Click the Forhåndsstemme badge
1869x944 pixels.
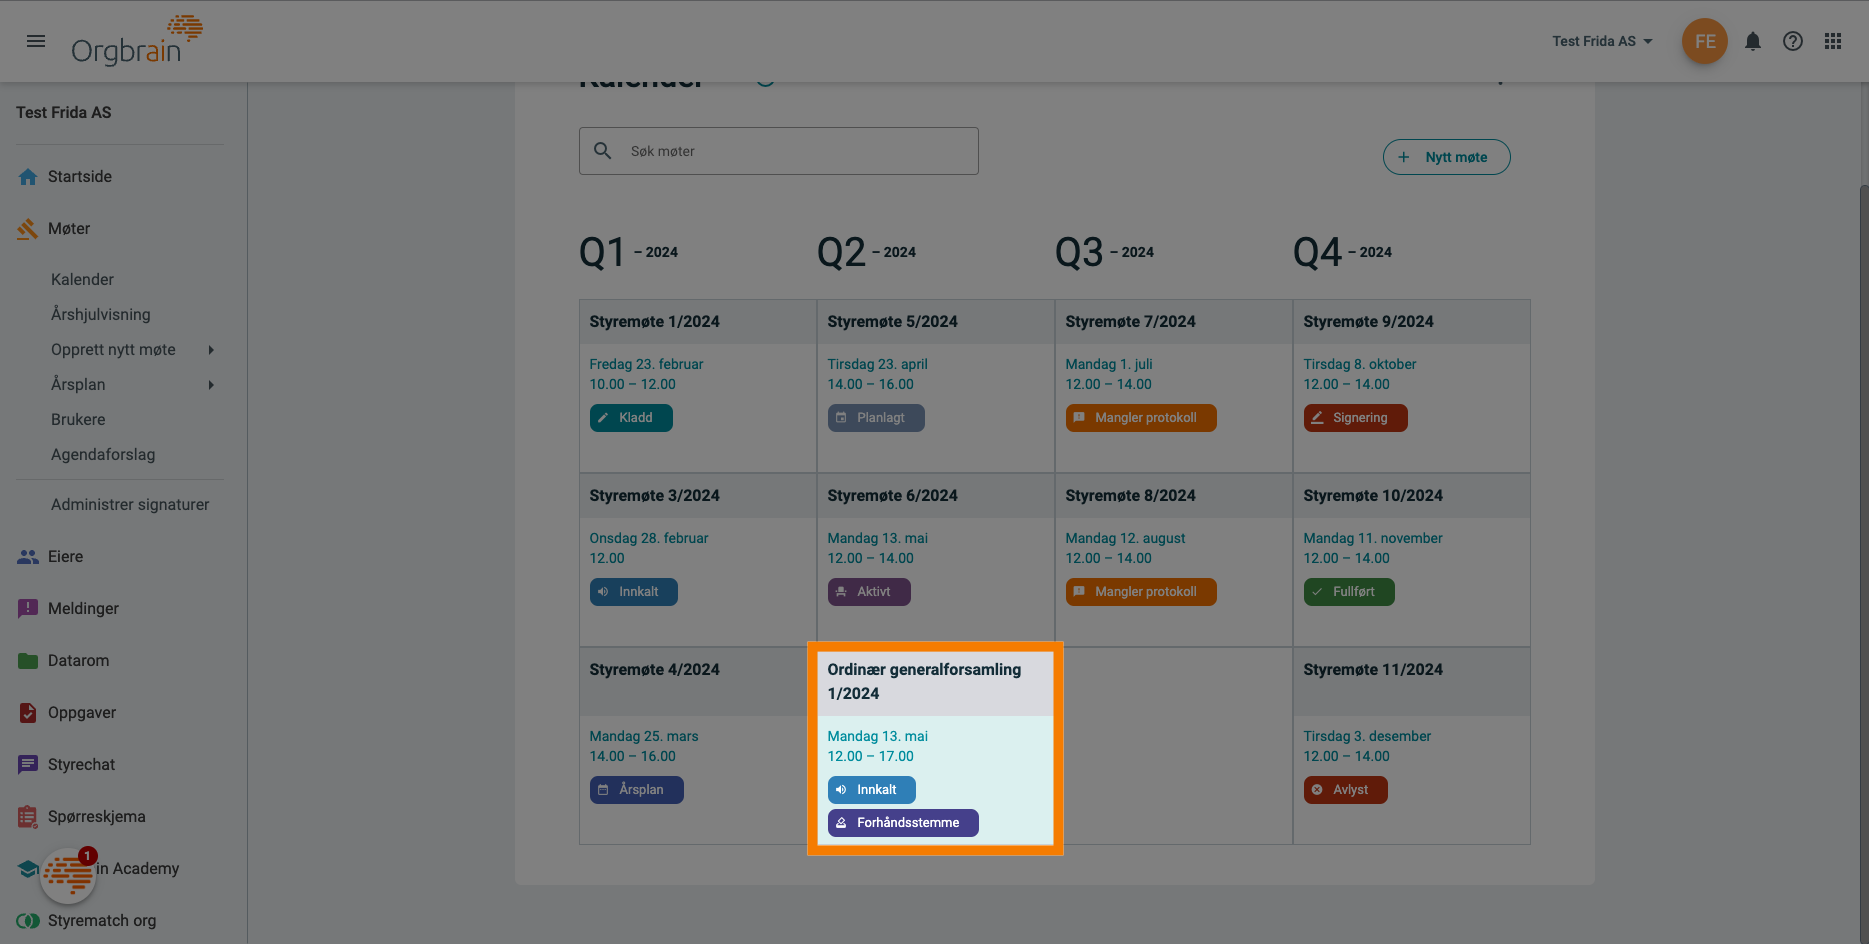coord(903,823)
